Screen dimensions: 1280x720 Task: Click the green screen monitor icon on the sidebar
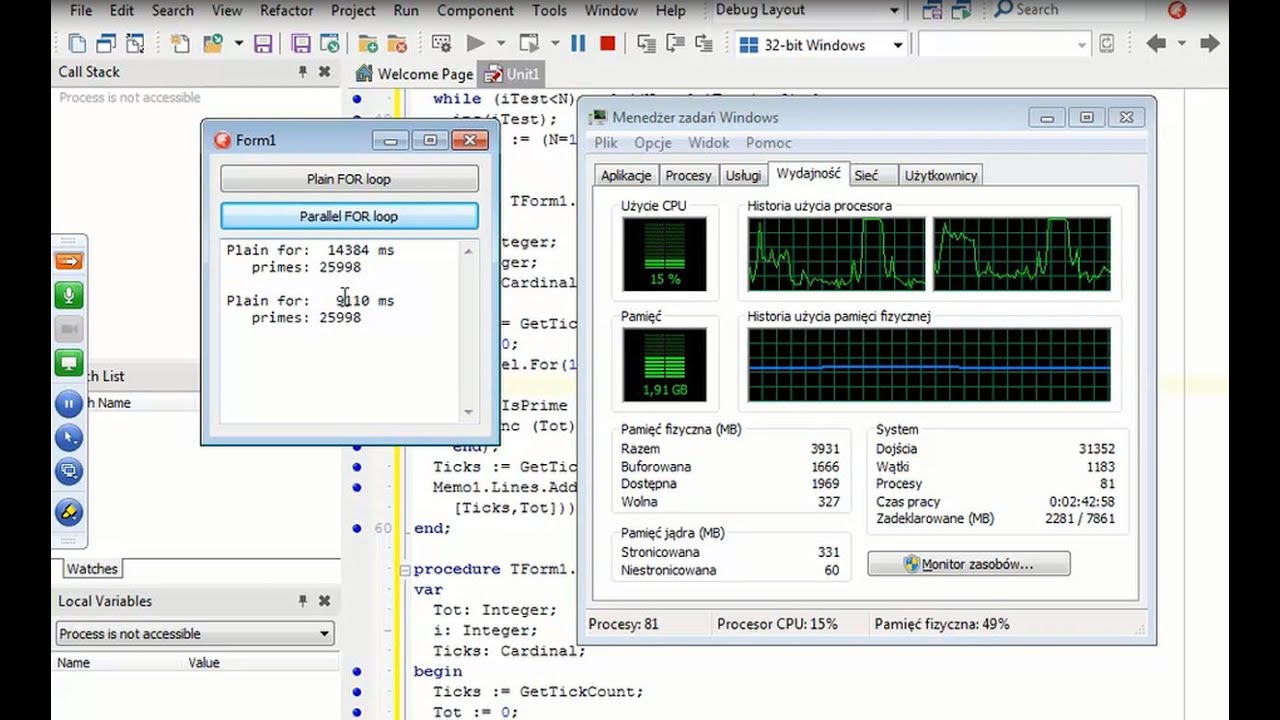69,363
